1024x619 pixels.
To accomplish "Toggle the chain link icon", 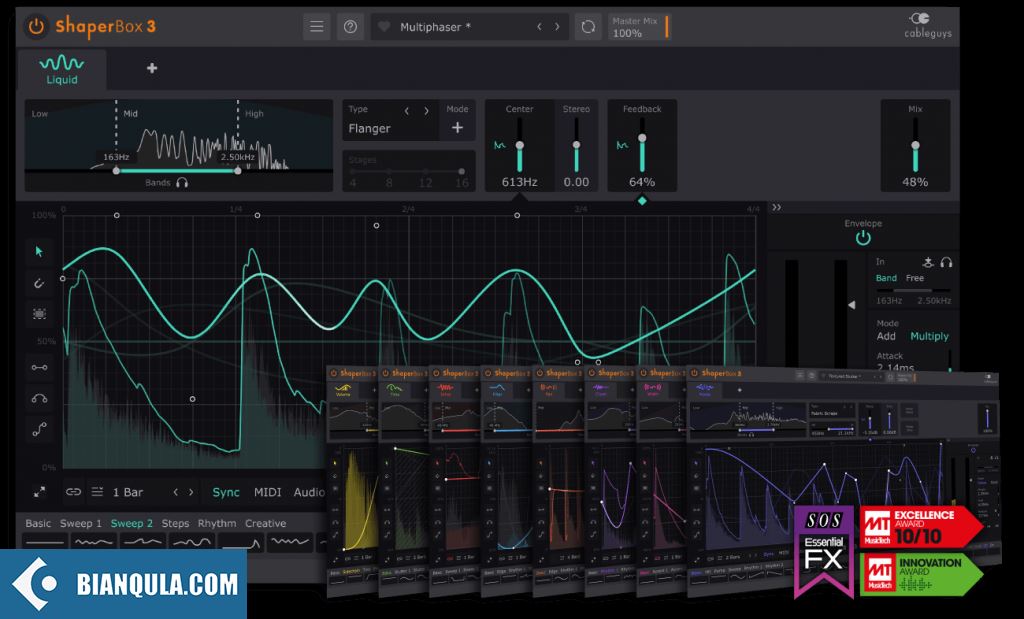I will (x=73, y=492).
